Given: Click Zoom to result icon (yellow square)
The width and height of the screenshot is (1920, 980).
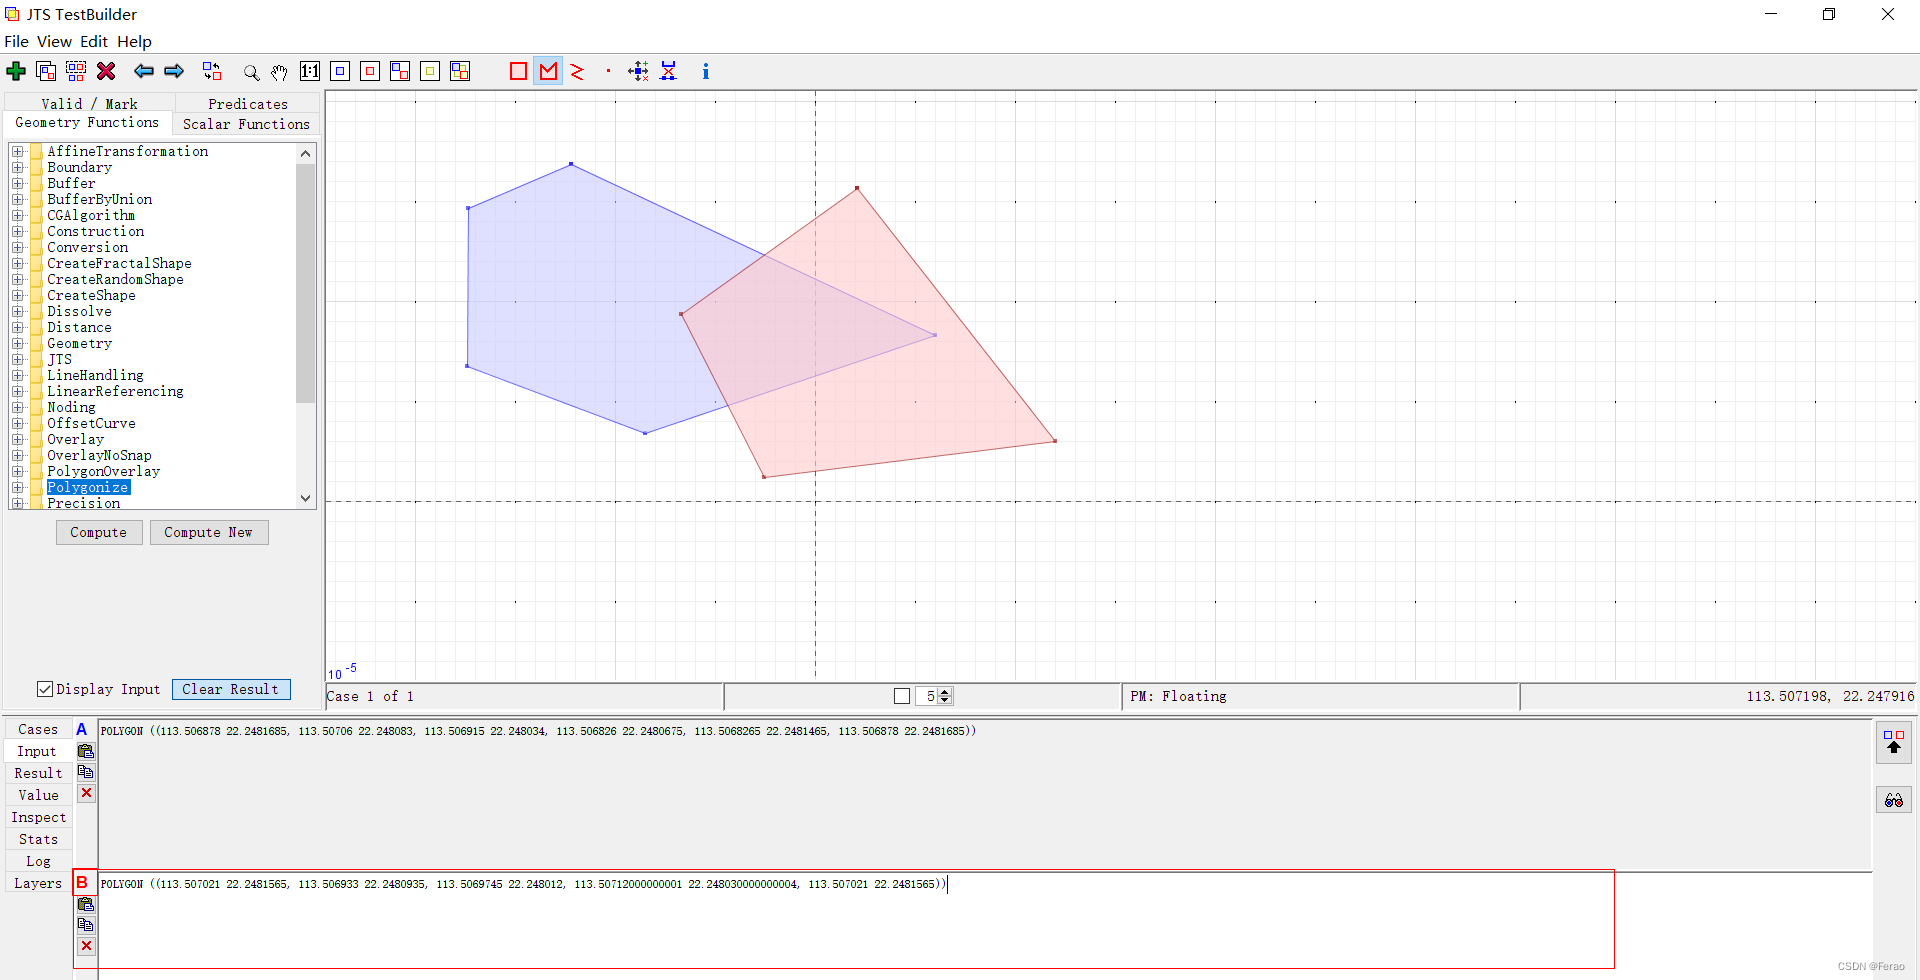Looking at the screenshot, I should (430, 71).
